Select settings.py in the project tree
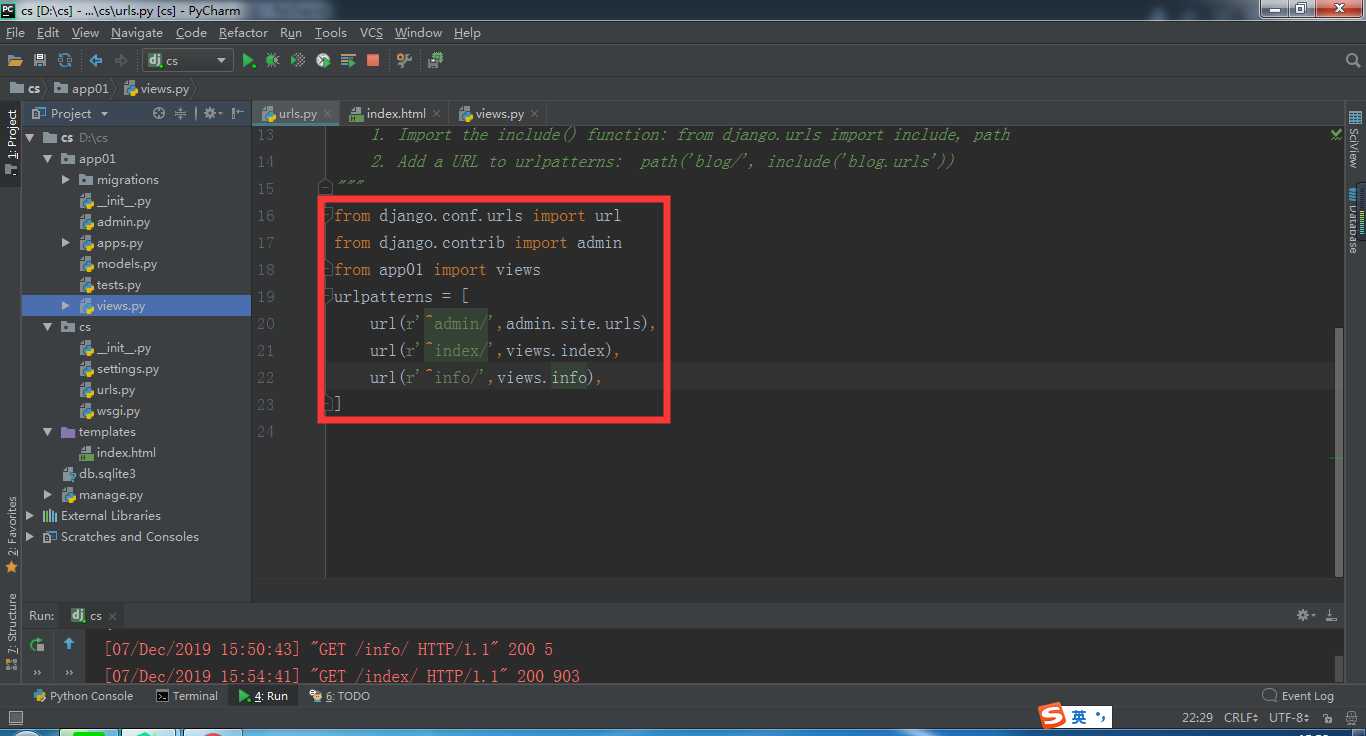This screenshot has height=736, width=1366. click(128, 369)
